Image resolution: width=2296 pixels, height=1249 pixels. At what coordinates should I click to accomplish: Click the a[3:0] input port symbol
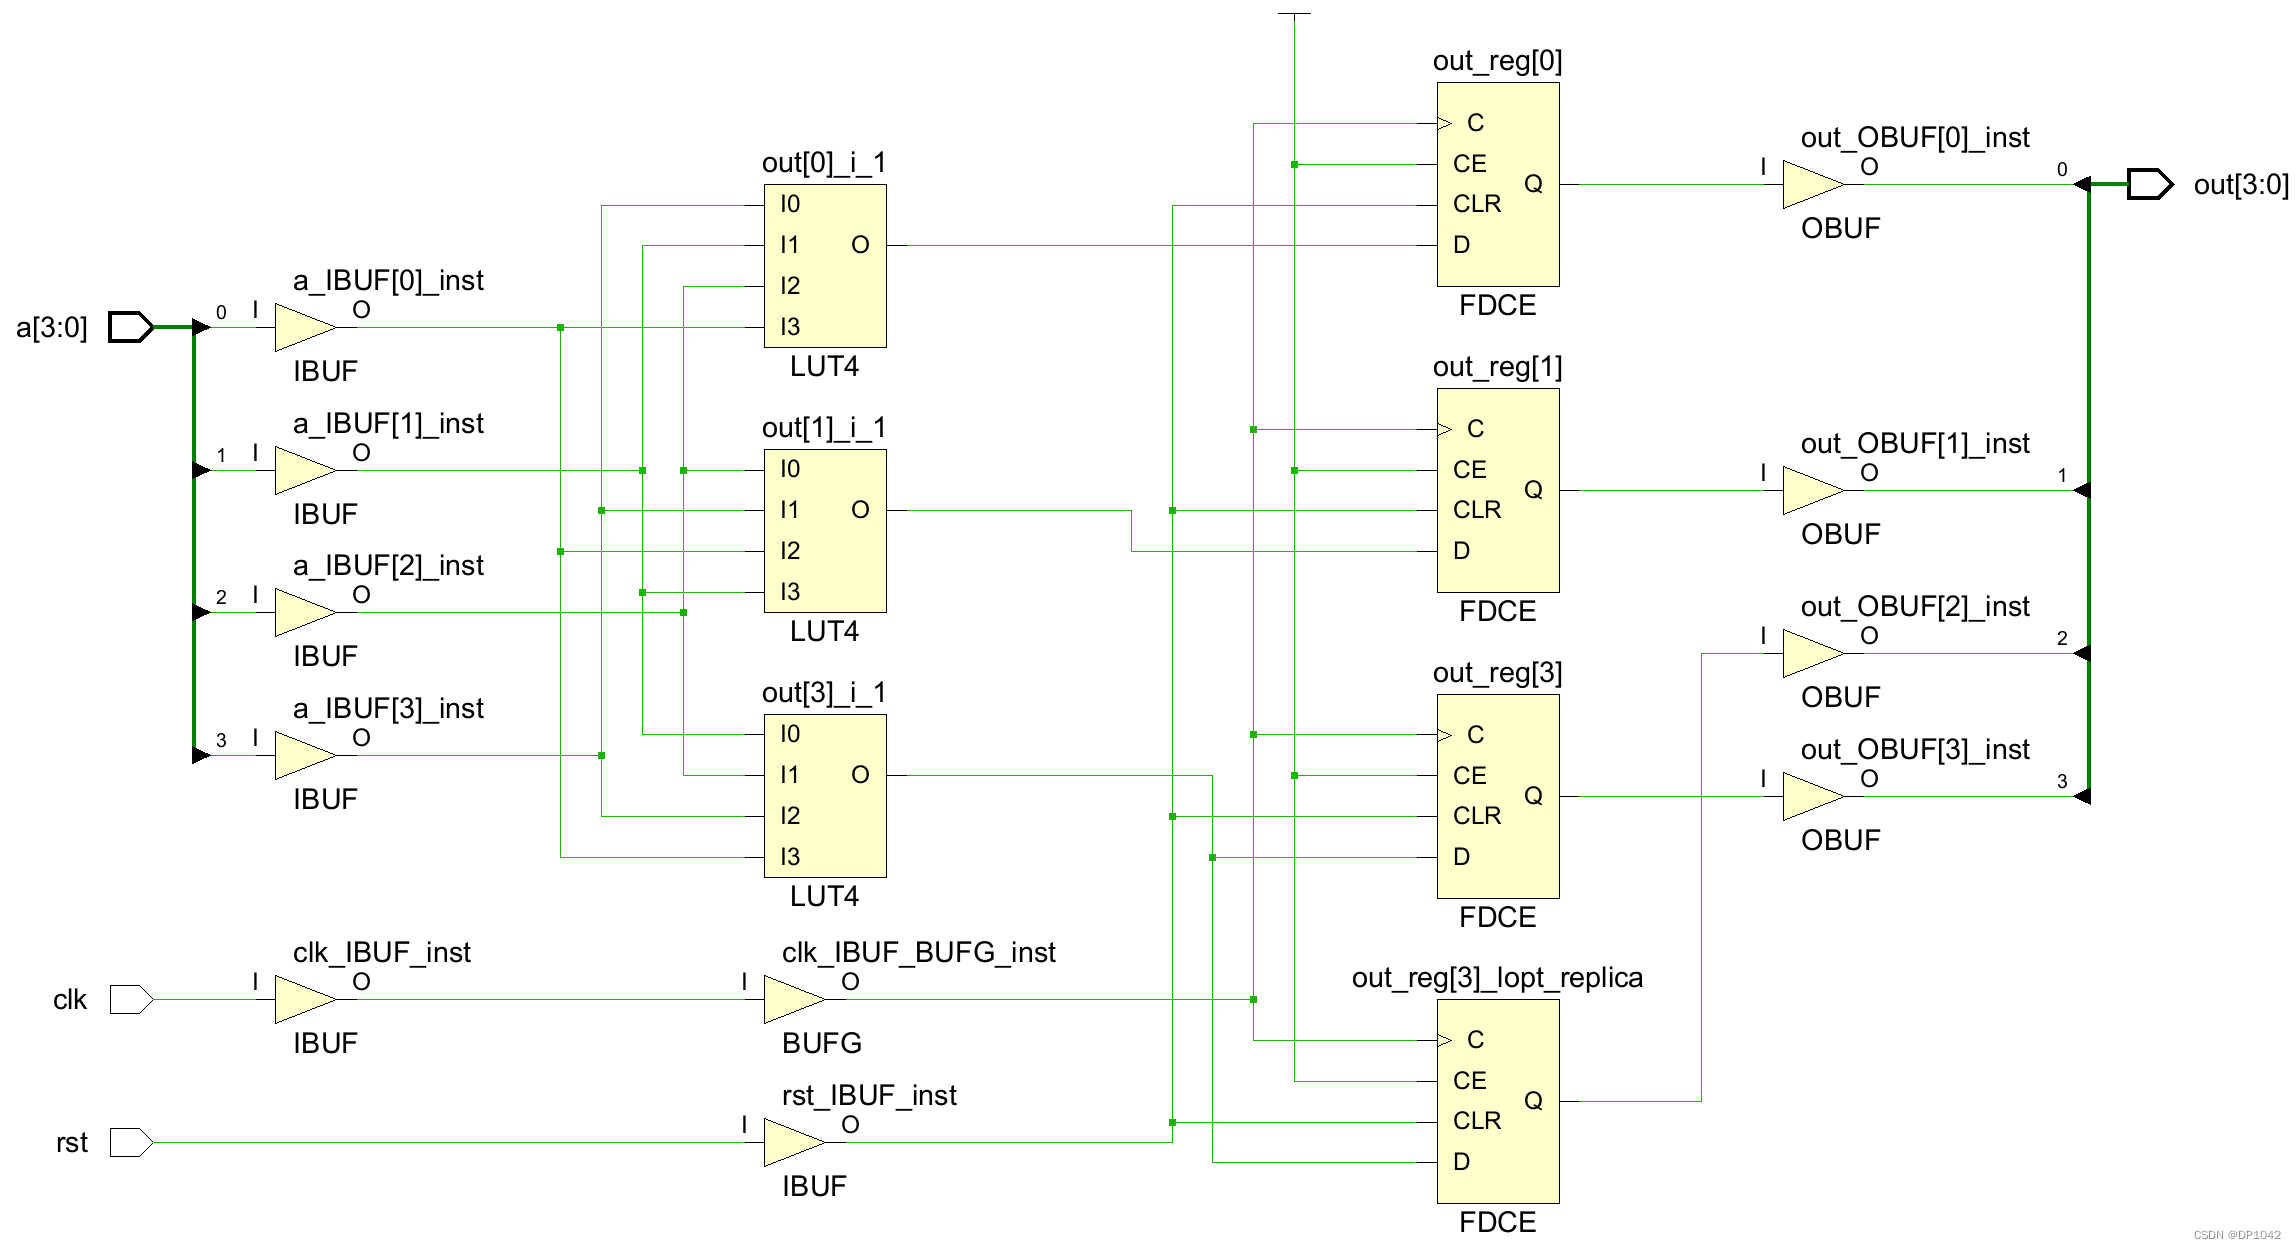(x=129, y=325)
